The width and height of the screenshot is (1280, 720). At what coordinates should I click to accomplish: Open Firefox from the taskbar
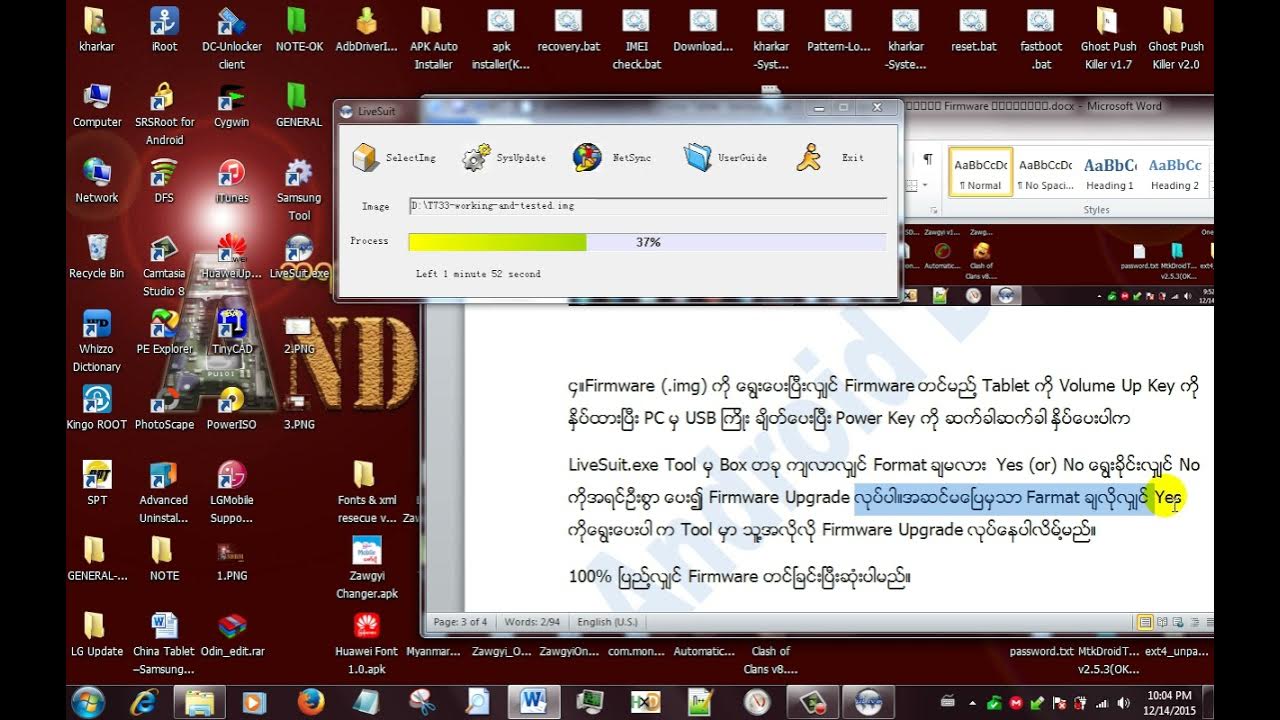click(311, 701)
